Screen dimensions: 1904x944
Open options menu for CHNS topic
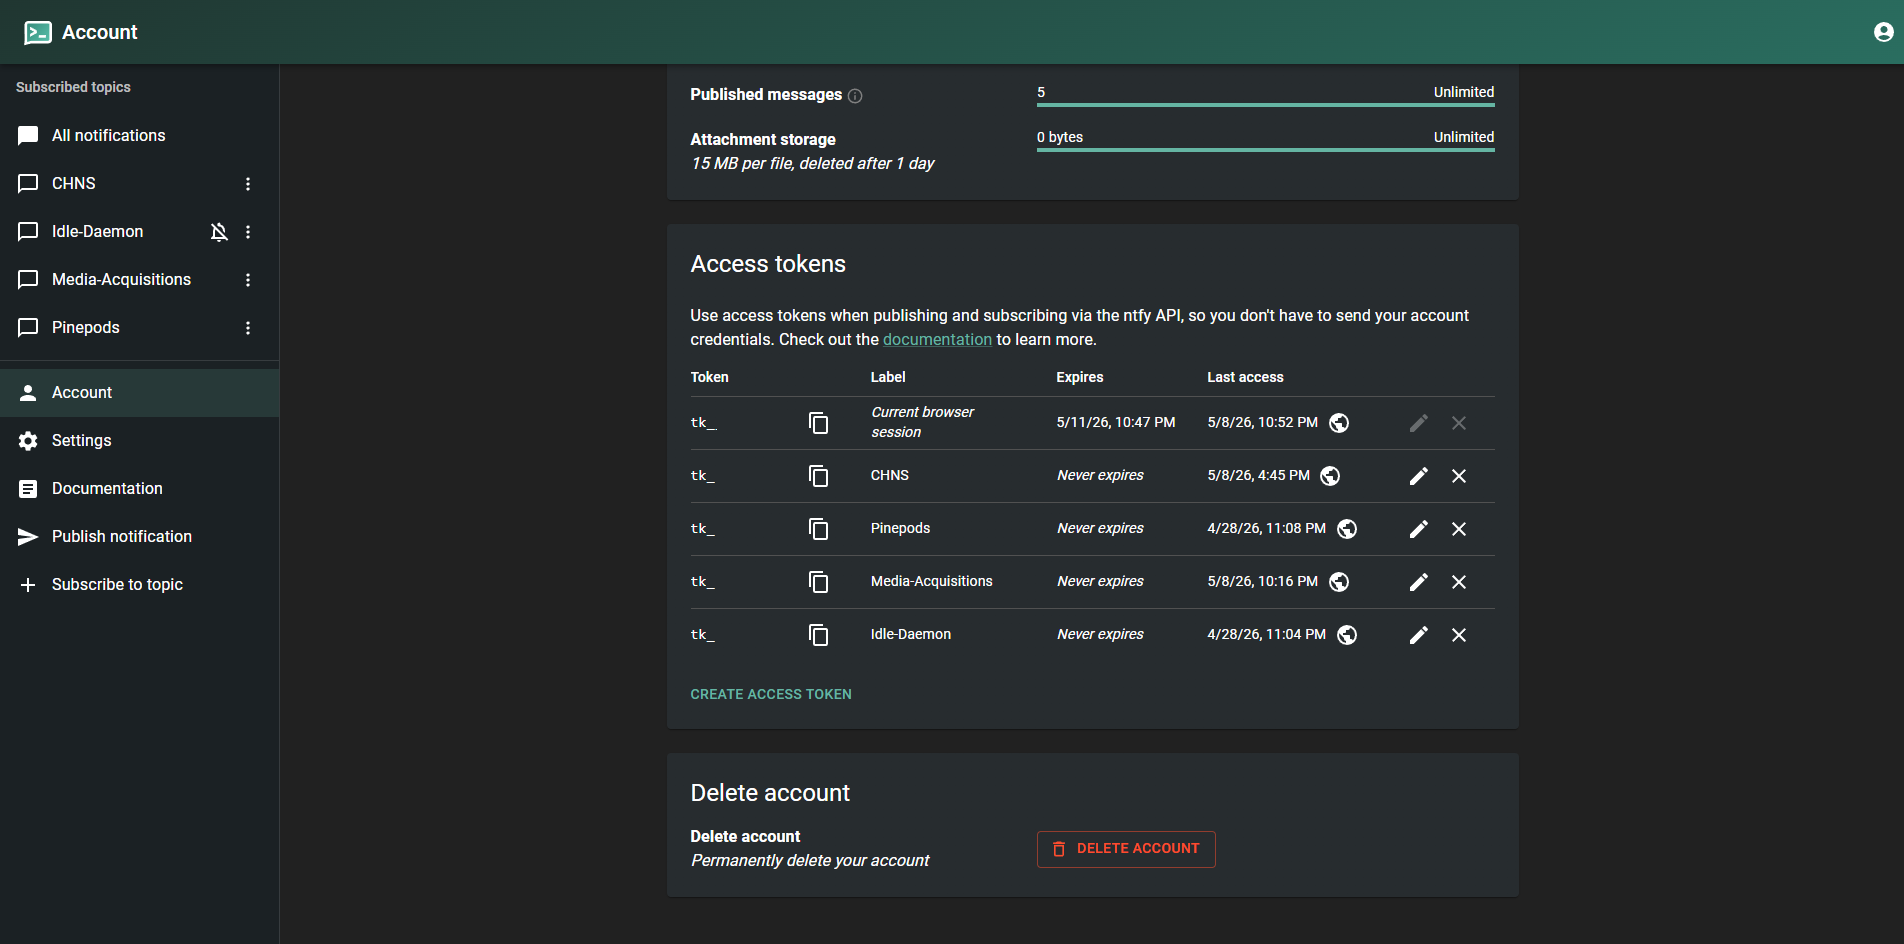pos(248,184)
